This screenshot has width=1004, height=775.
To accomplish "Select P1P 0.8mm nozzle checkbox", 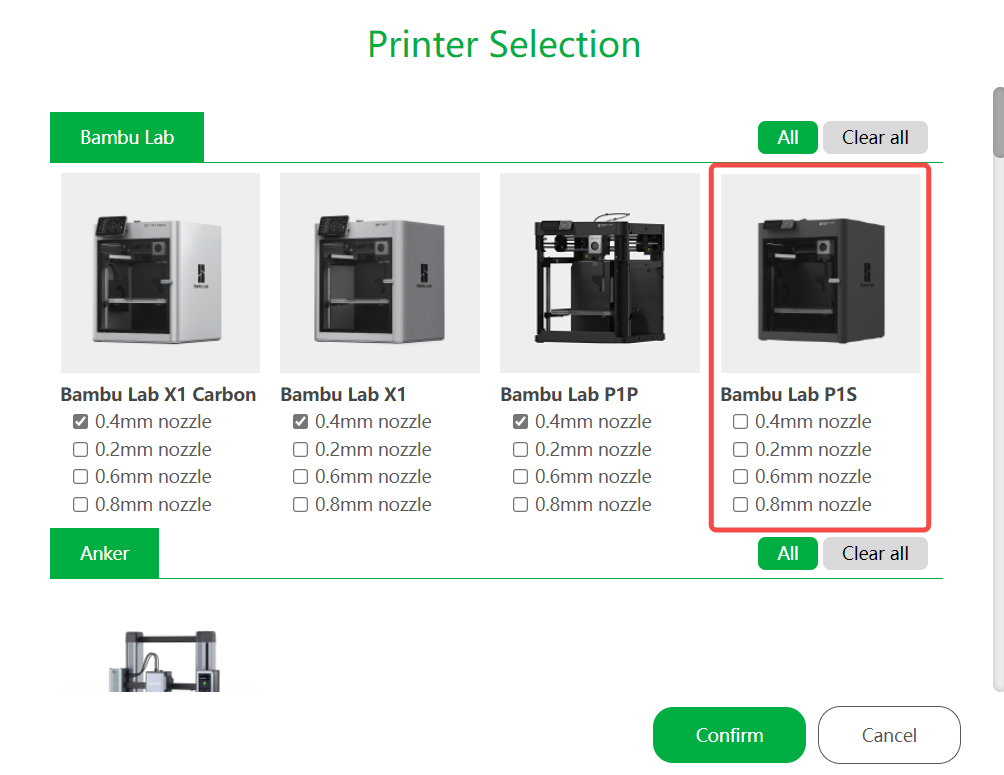I will click(x=521, y=505).
